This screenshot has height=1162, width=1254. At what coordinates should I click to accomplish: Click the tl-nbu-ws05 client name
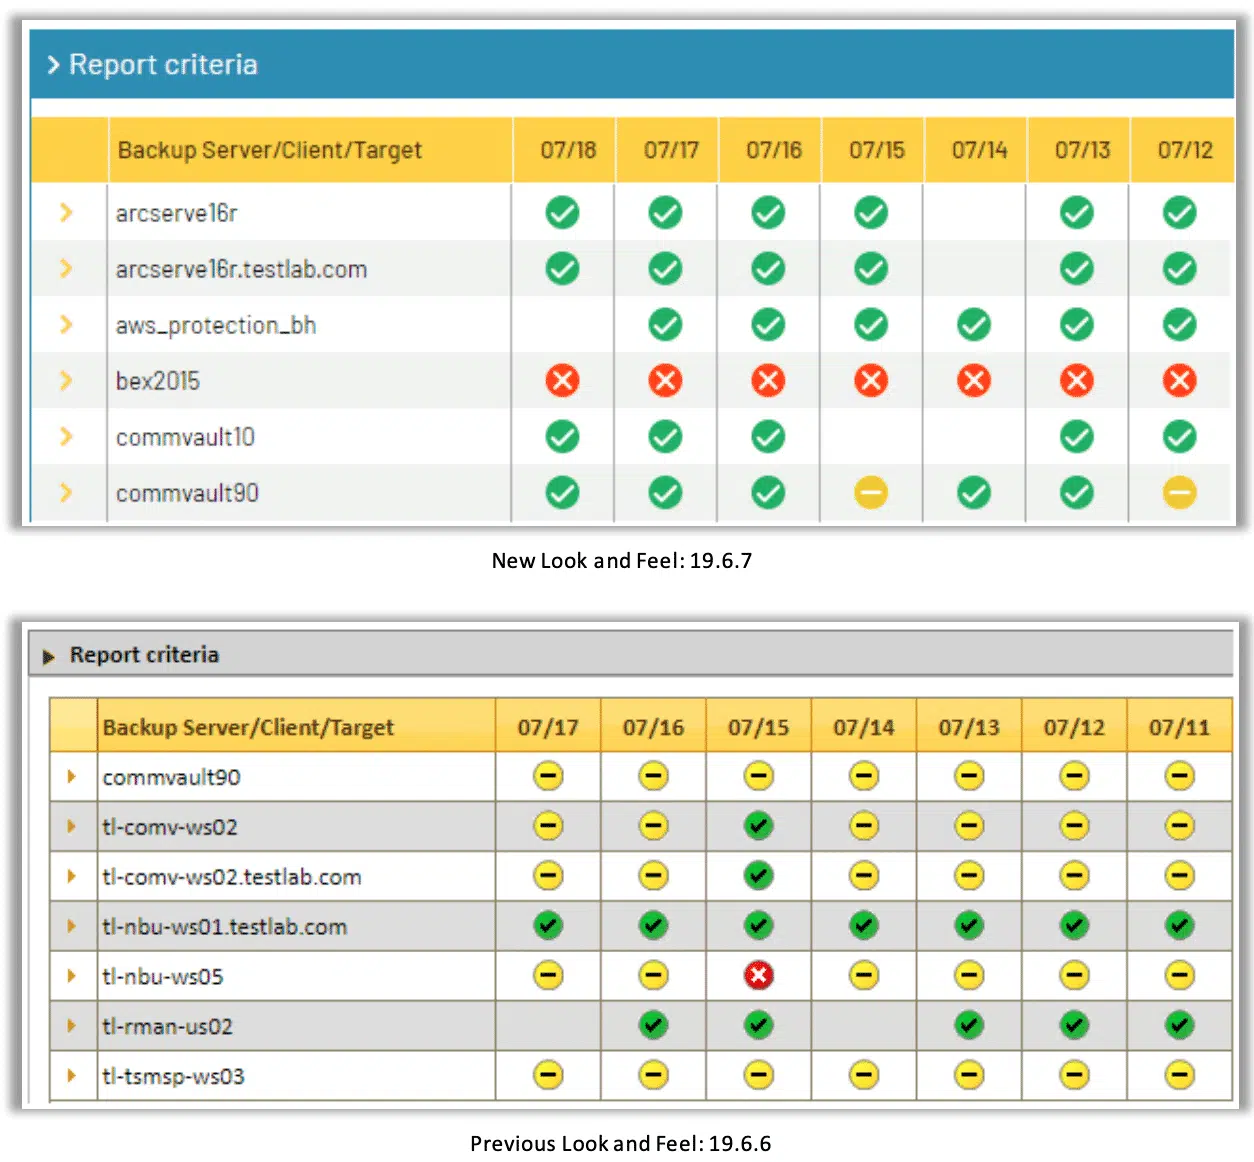(163, 976)
